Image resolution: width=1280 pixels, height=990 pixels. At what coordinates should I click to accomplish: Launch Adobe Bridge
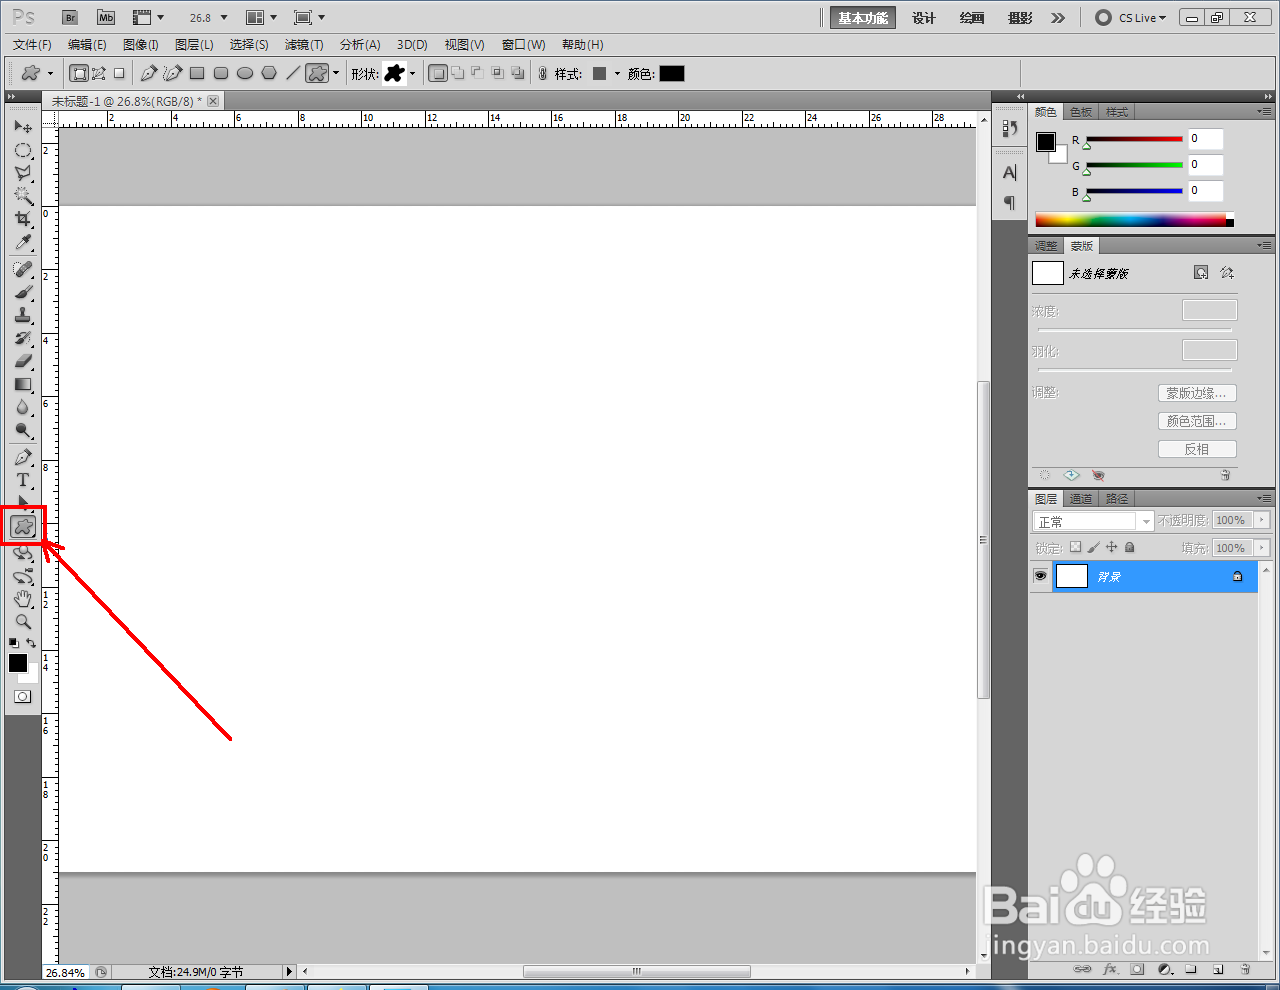tap(70, 18)
